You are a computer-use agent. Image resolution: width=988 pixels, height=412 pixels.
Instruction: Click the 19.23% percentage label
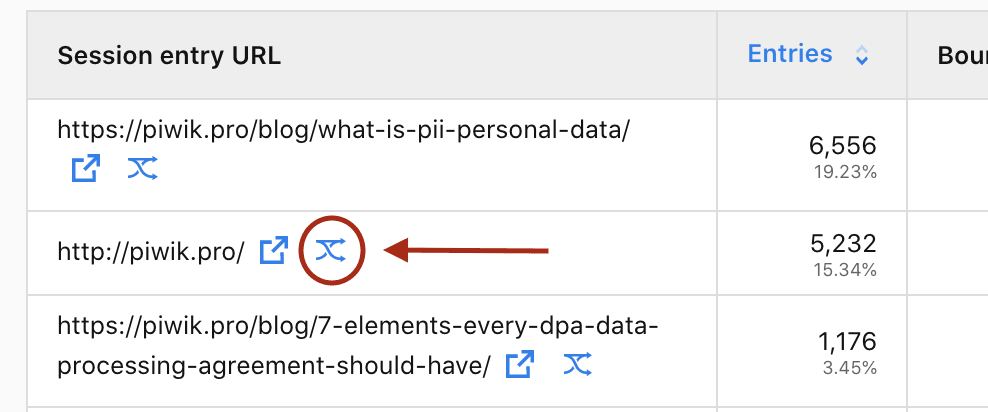[x=847, y=172]
